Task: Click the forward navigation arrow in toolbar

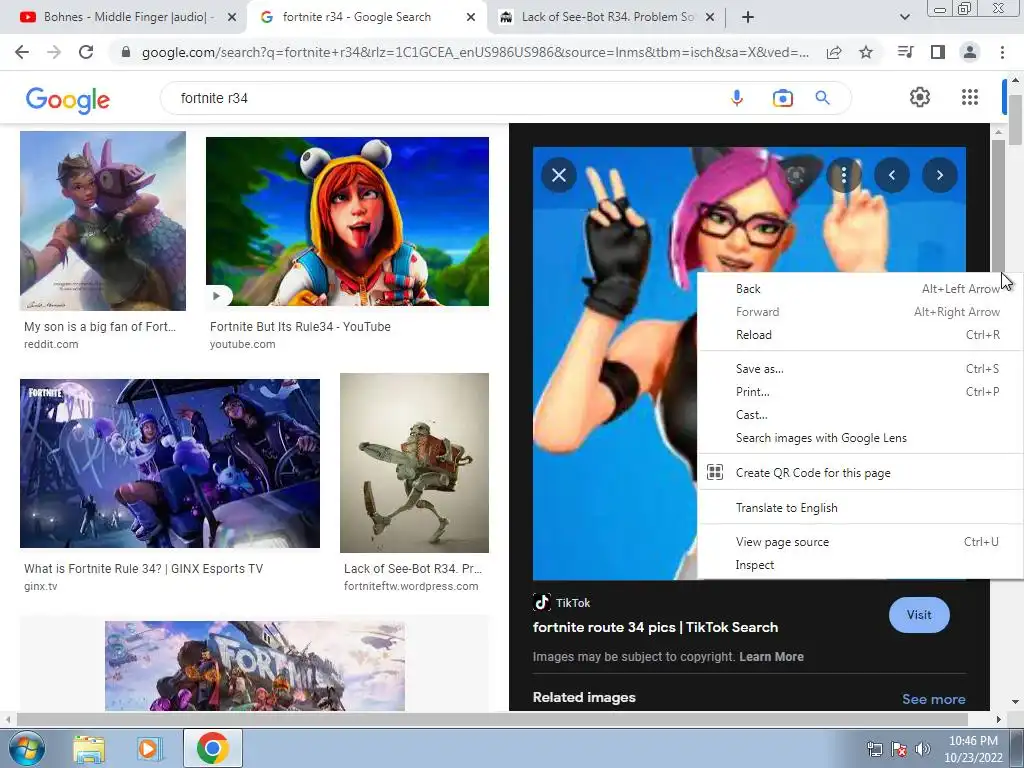Action: (54, 52)
